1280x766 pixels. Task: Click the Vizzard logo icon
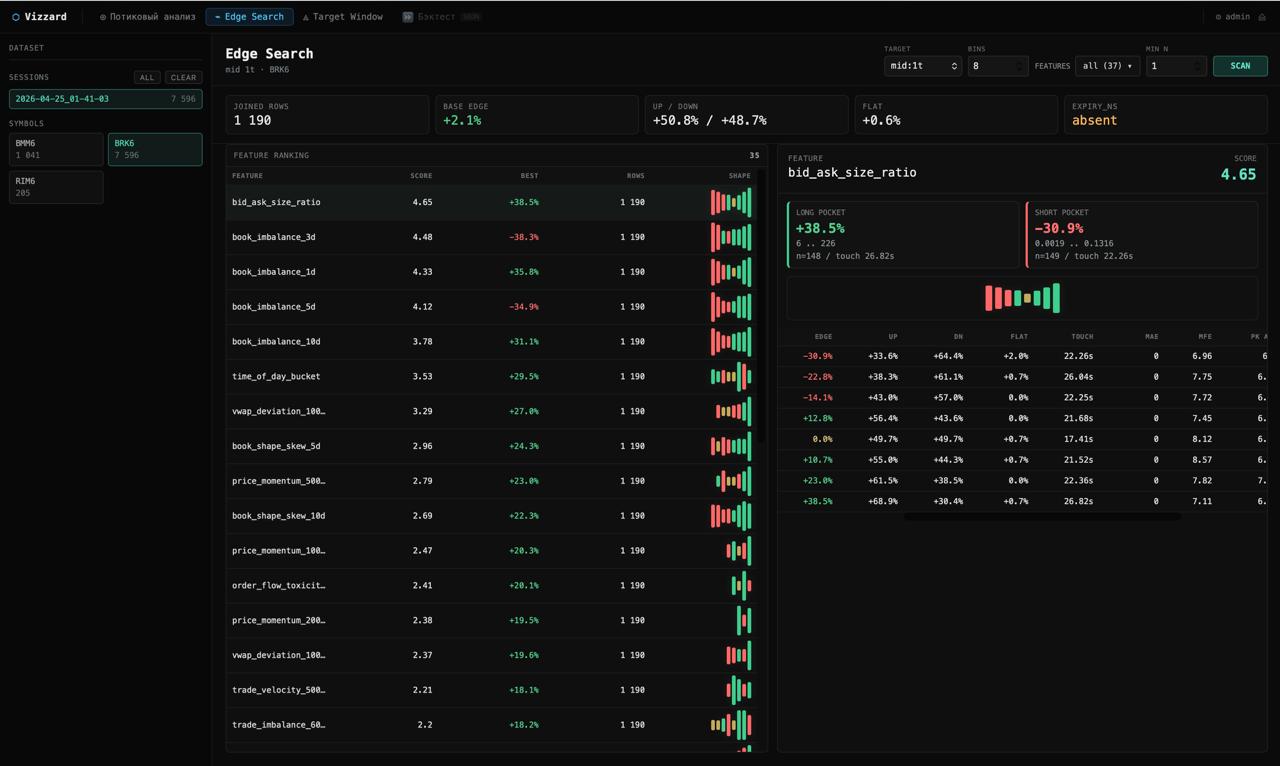pos(16,17)
